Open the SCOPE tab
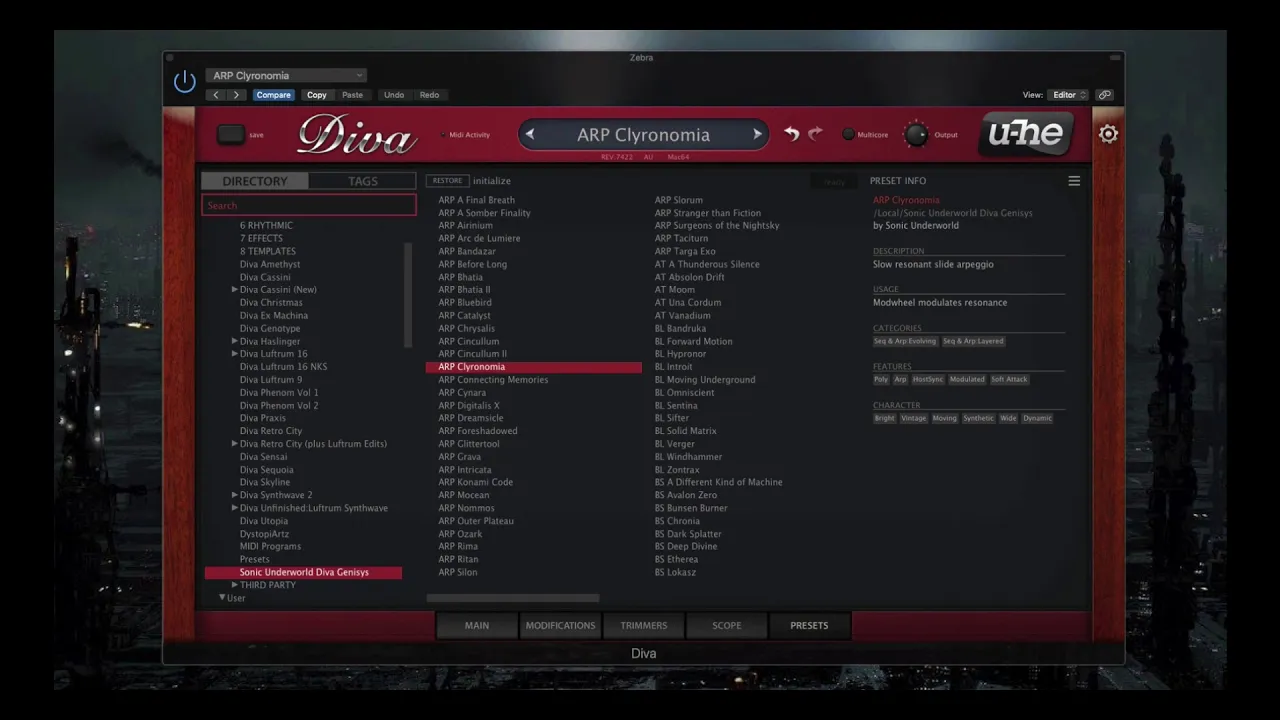This screenshot has width=1280, height=720. coord(727,626)
